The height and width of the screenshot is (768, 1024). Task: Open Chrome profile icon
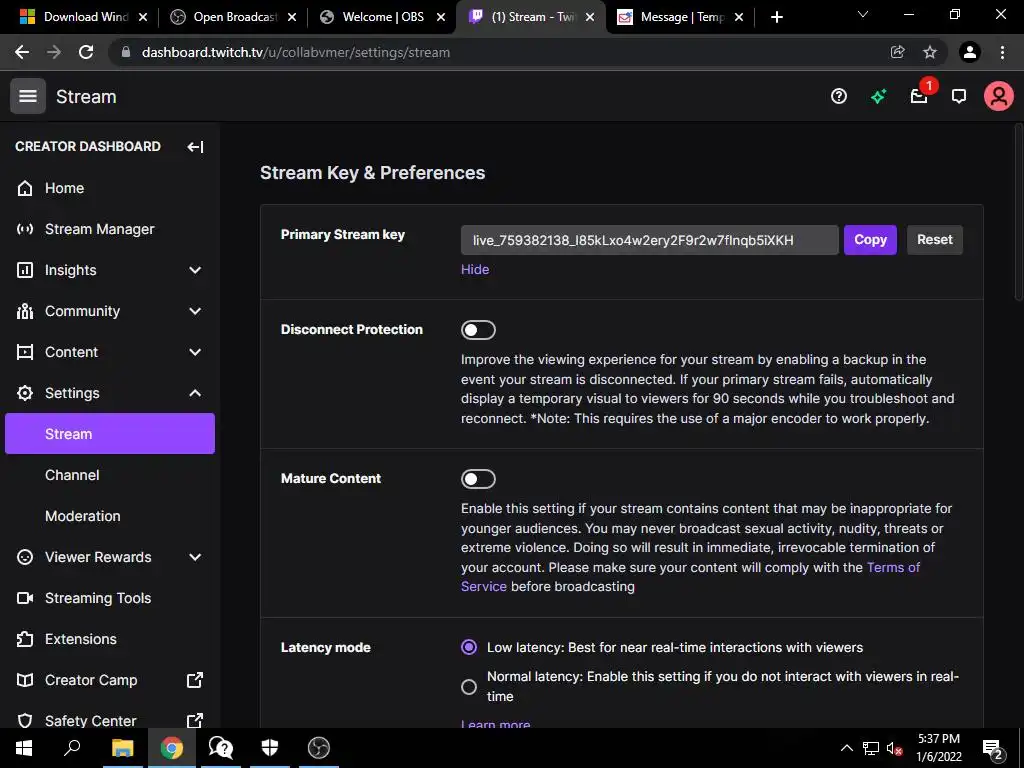coord(970,52)
